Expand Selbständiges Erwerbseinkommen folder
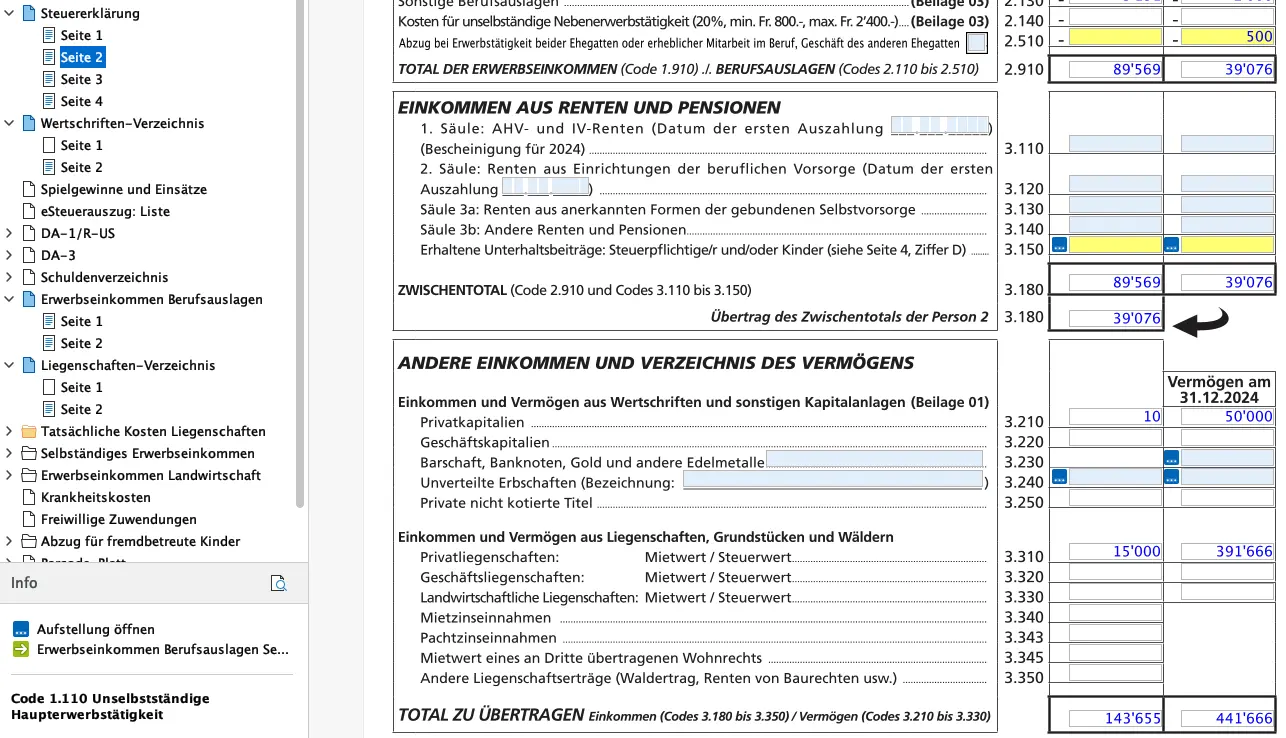This screenshot has width=1286, height=738. pos(8,453)
